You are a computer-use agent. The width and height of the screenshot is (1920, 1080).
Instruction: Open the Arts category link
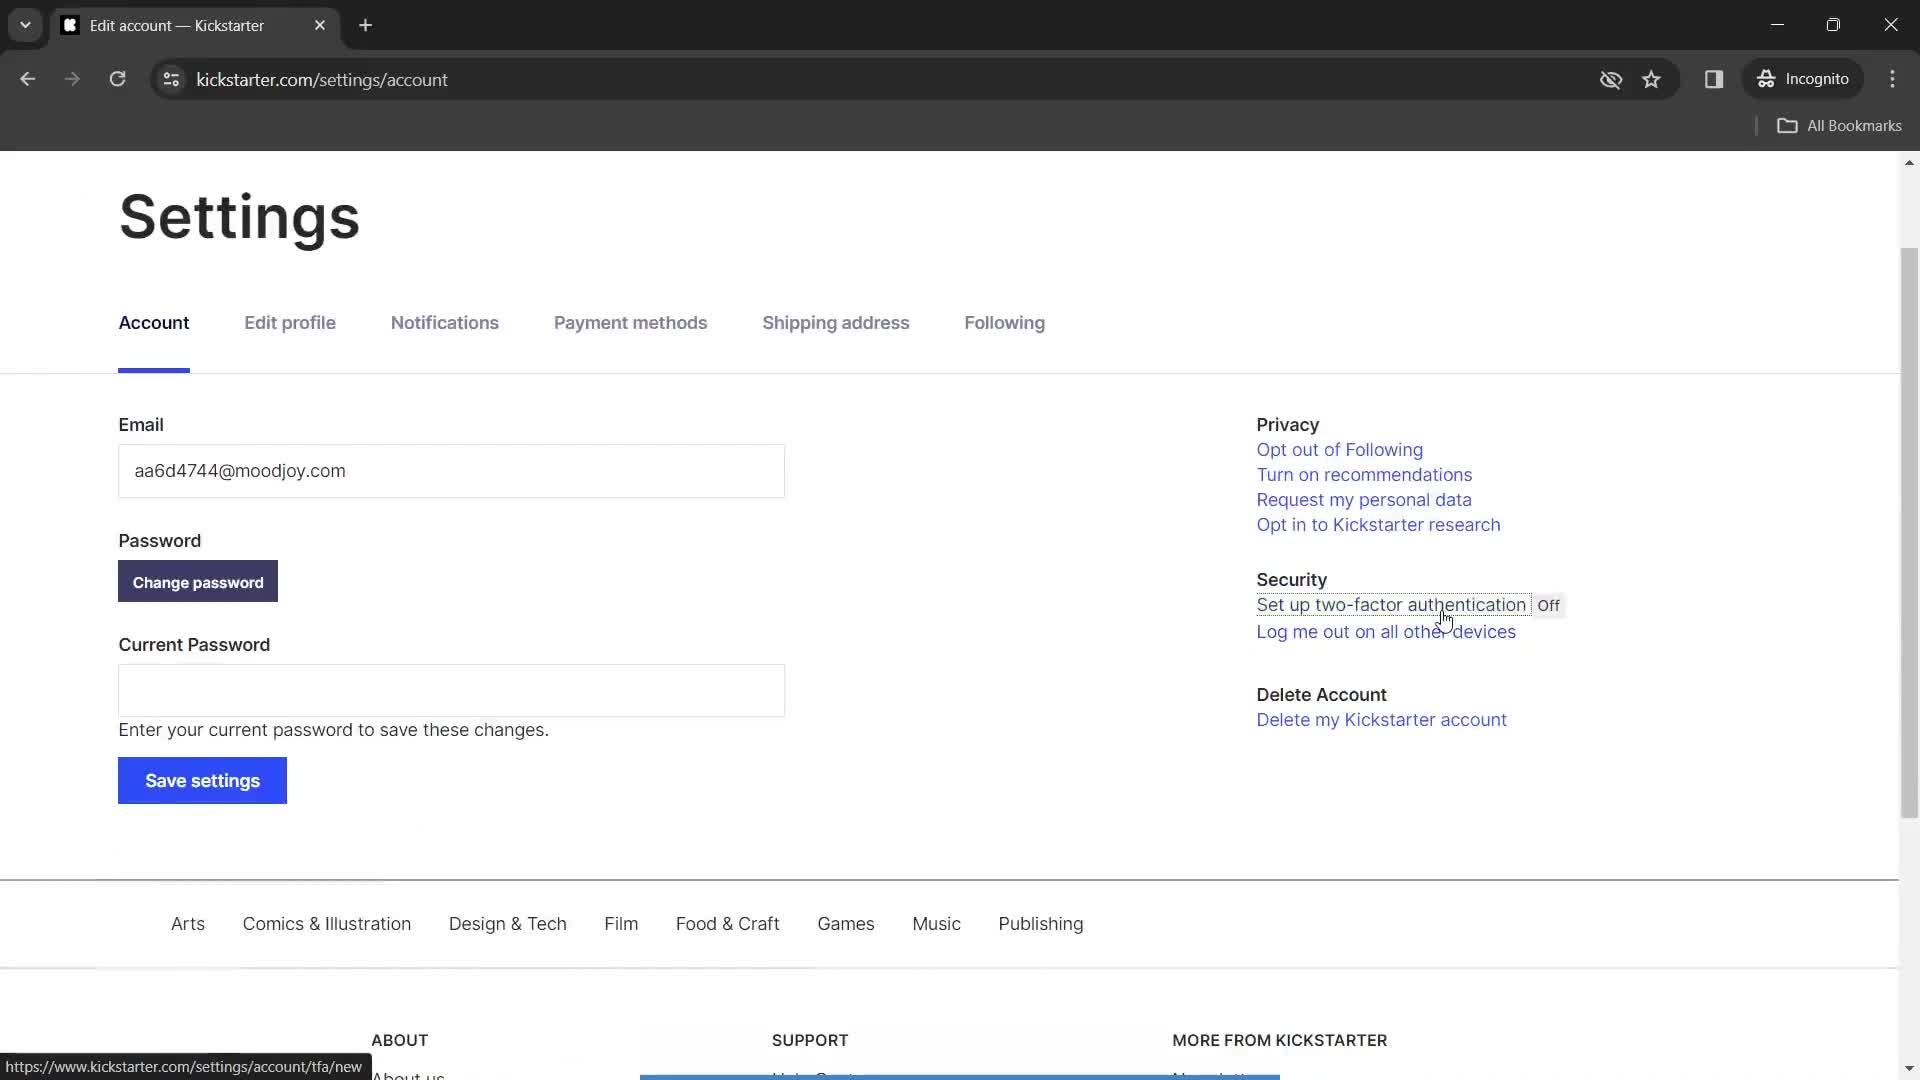coord(188,924)
